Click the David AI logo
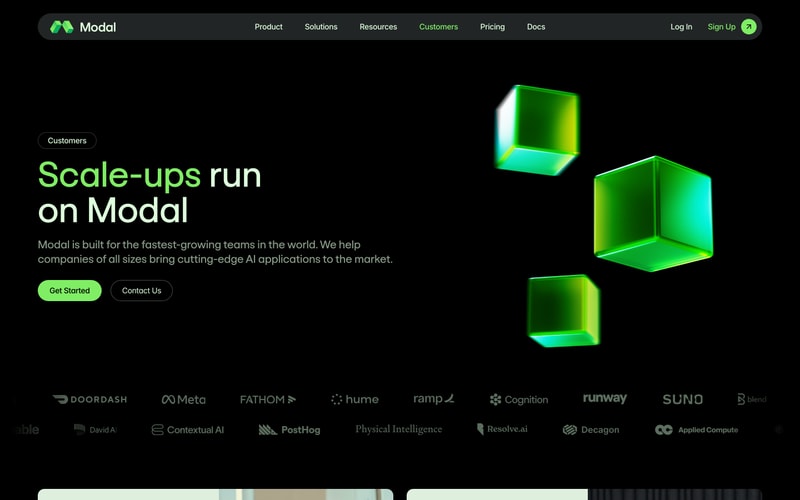800x500 pixels. point(95,430)
